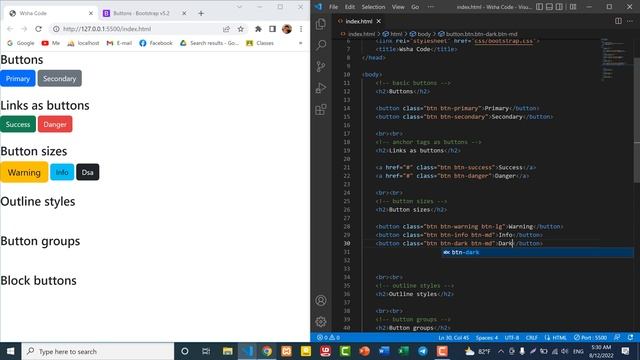Open the Chrome profile avatar
This screenshot has height=360, width=640.
click(287, 29)
